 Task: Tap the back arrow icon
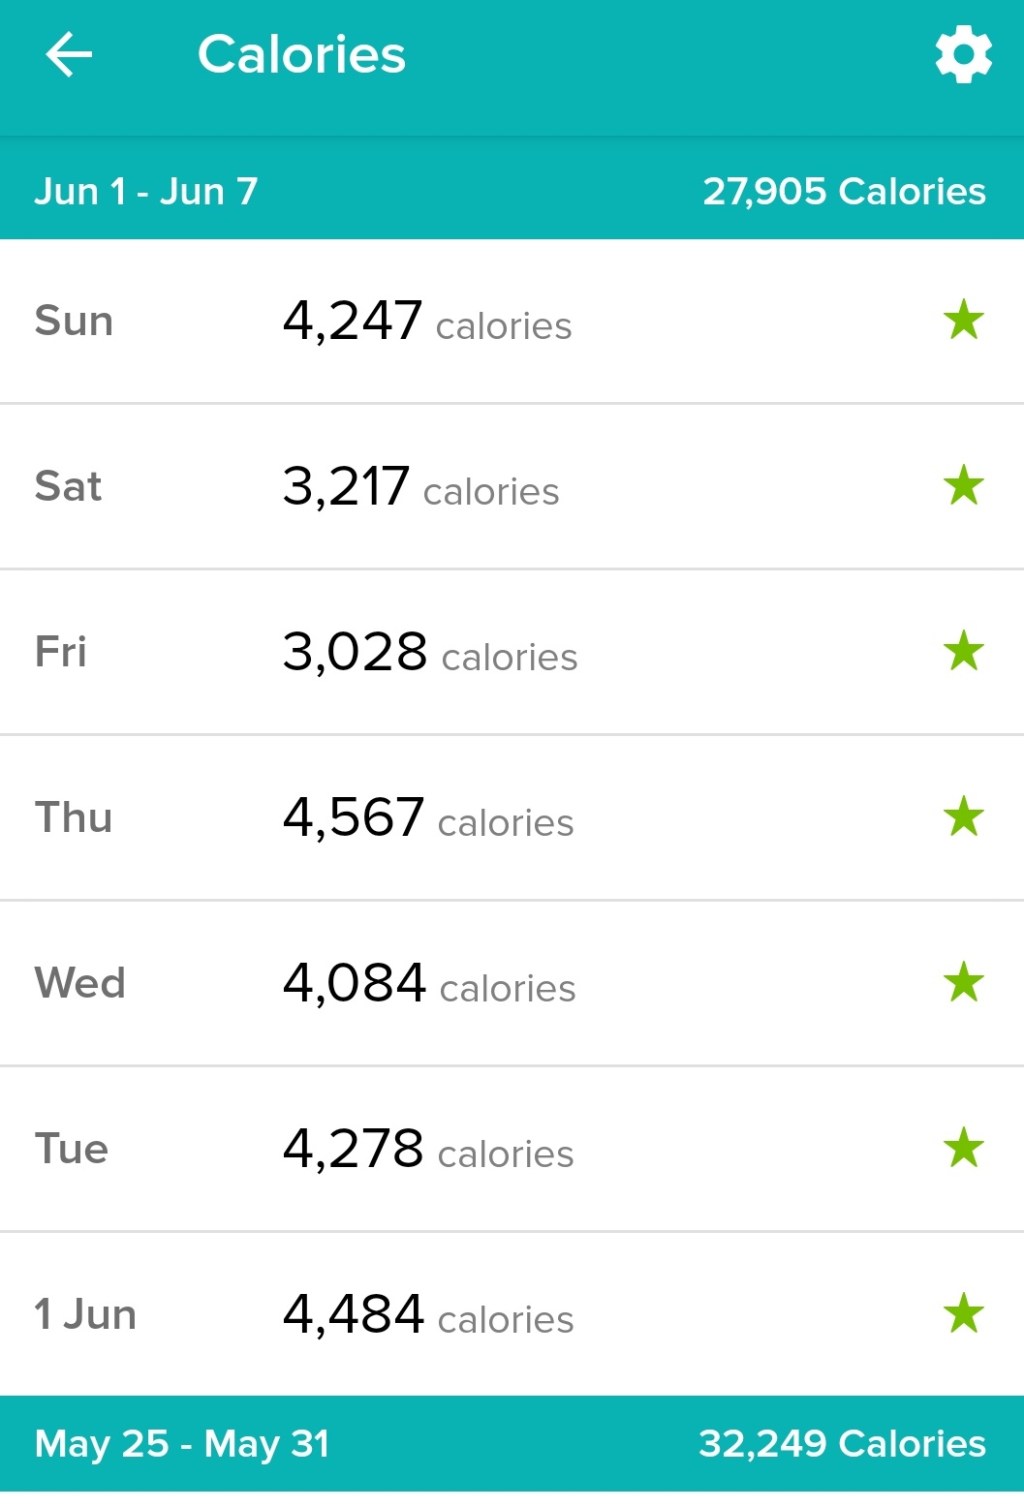click(69, 55)
